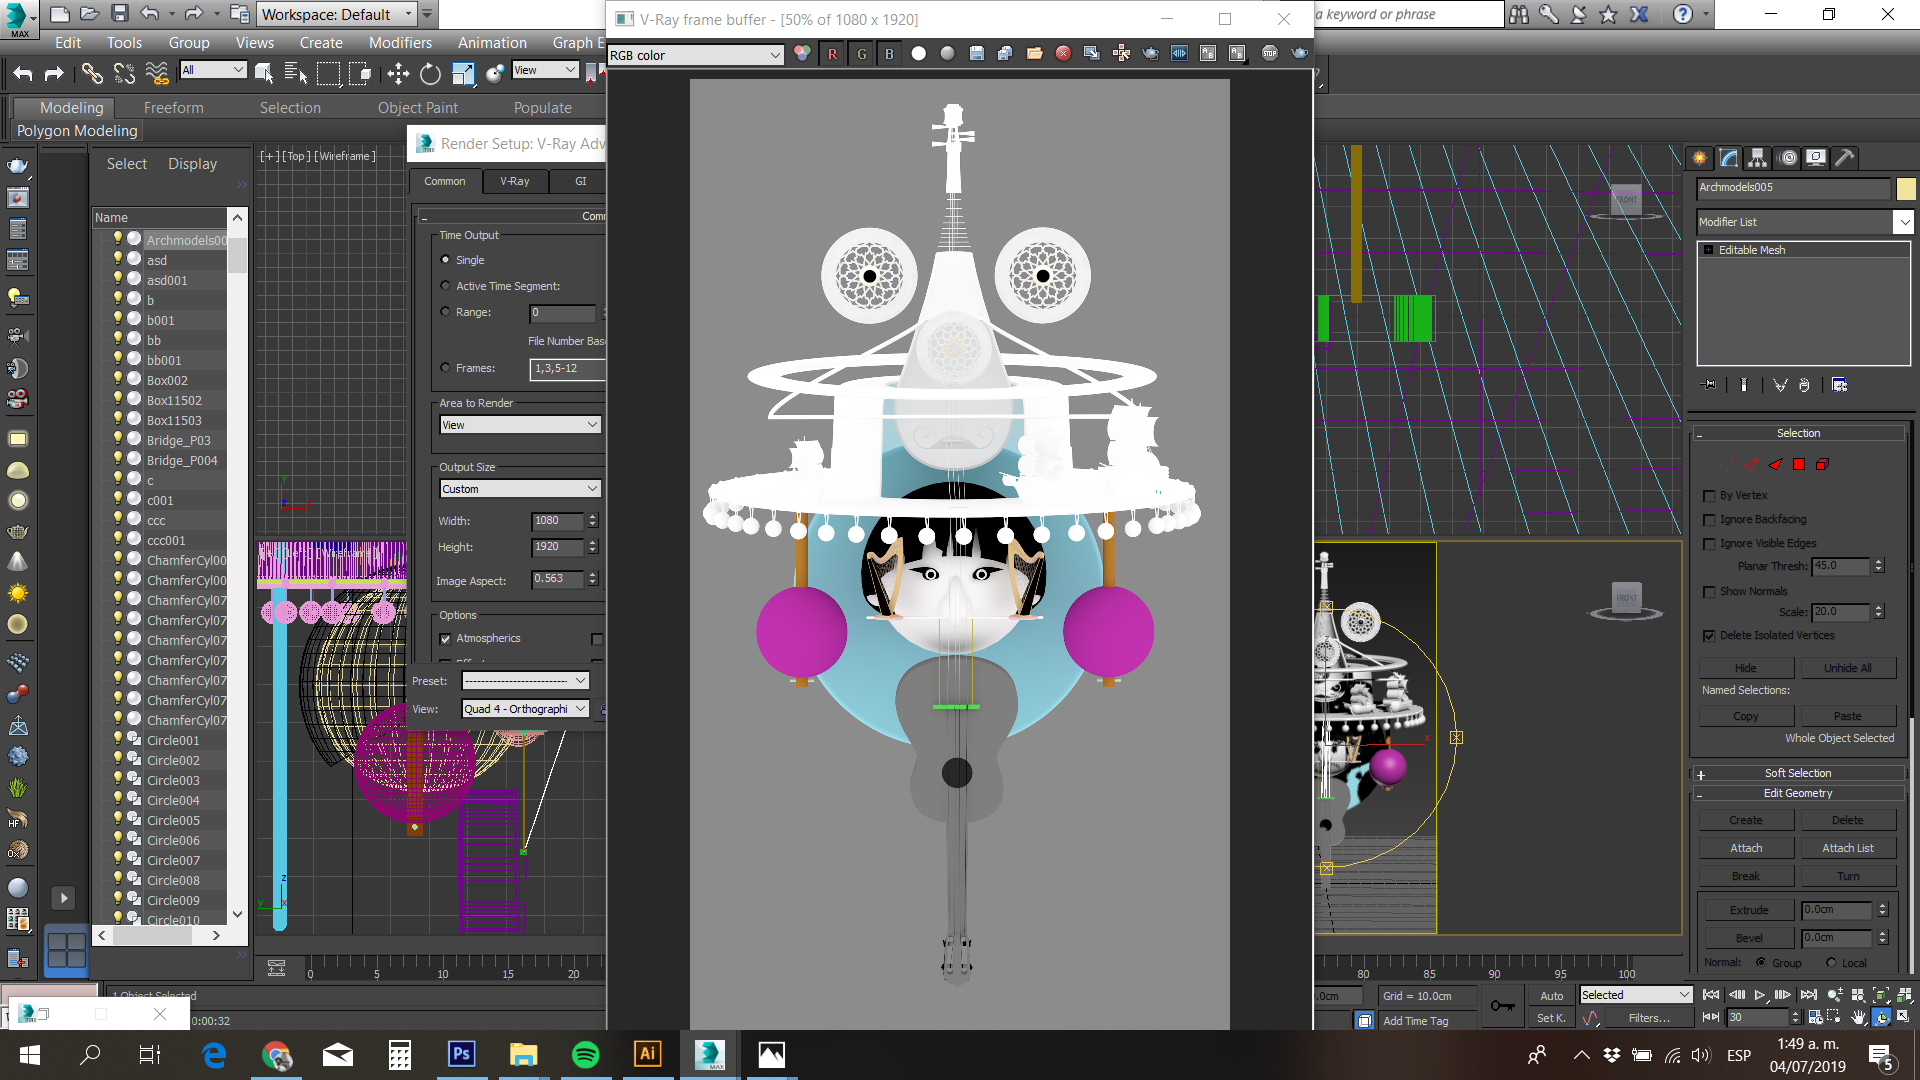1920x1080 pixels.
Task: Open the Utilities hammer panel tab
Action: (x=1845, y=158)
